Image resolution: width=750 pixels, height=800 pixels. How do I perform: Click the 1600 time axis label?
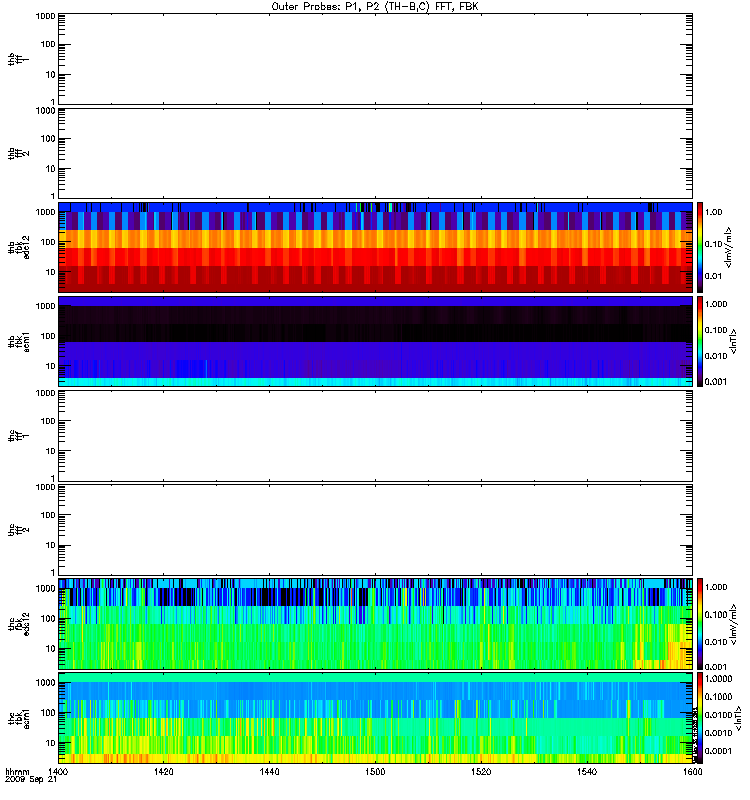pyautogui.click(x=692, y=771)
